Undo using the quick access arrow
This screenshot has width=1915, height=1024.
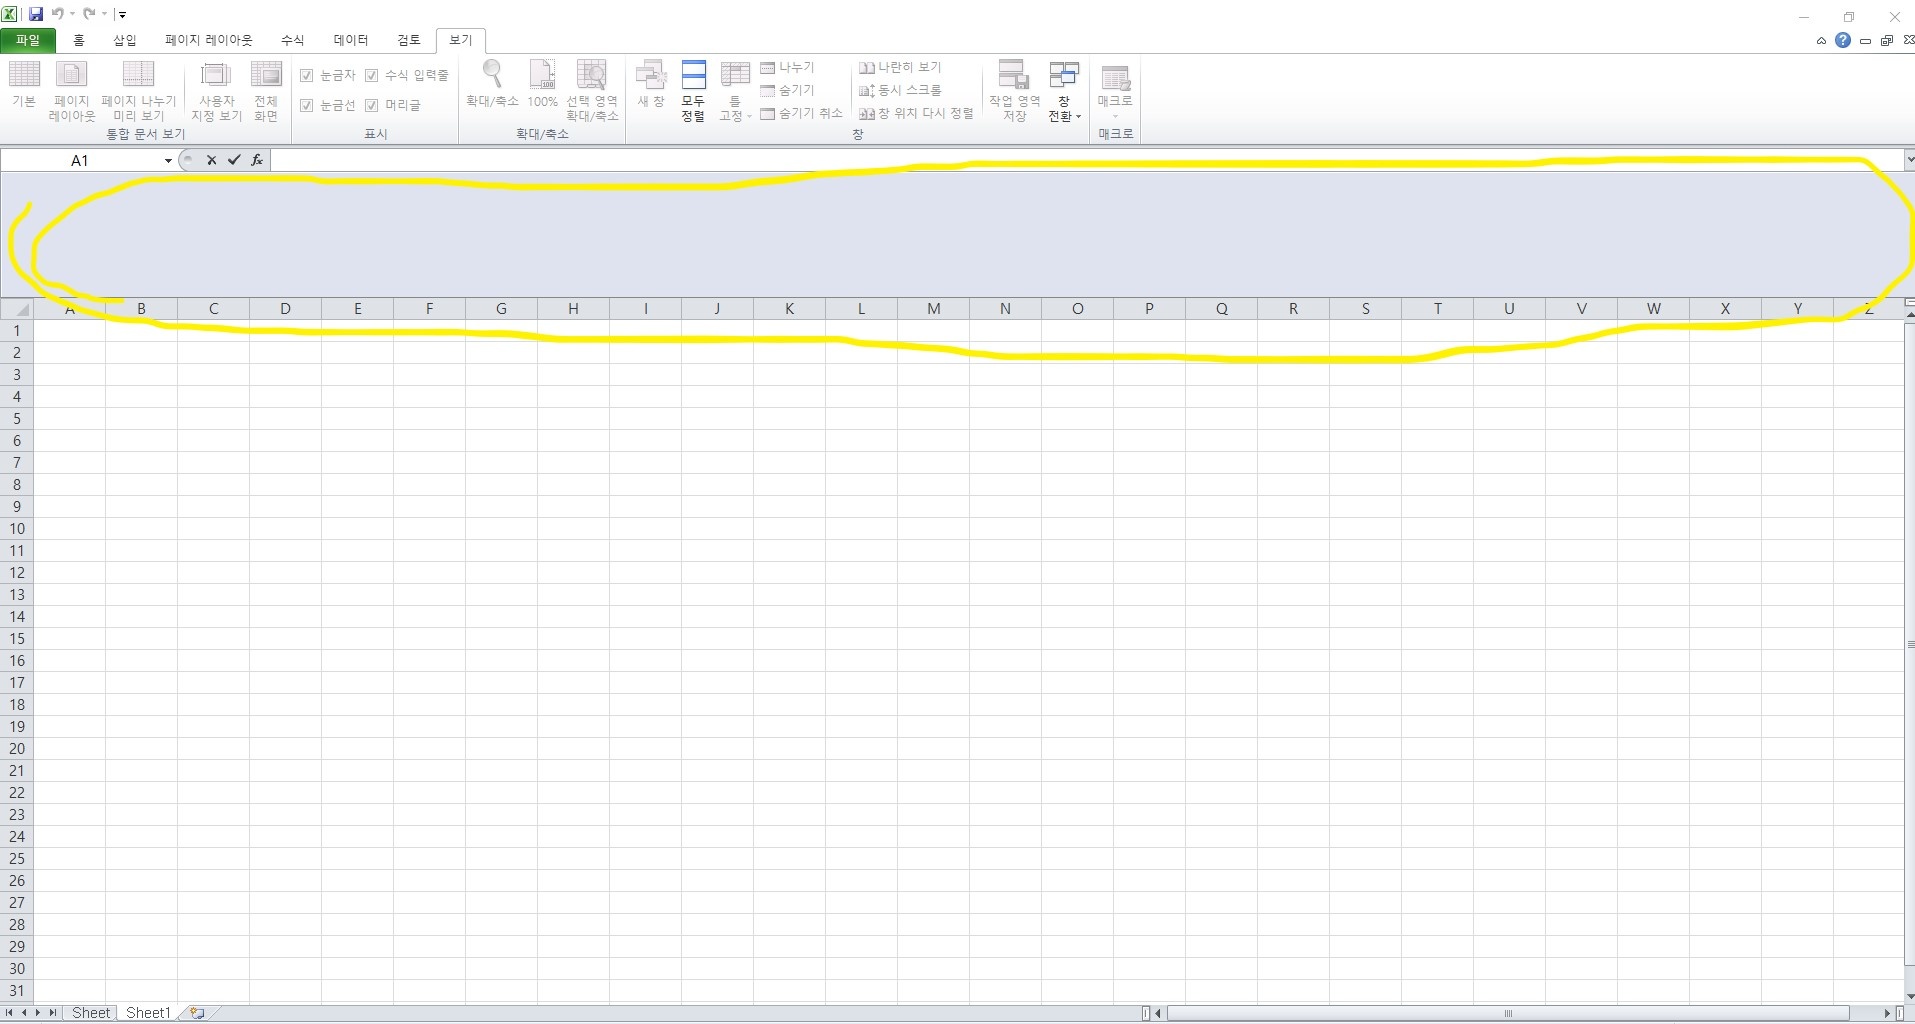[x=58, y=14]
